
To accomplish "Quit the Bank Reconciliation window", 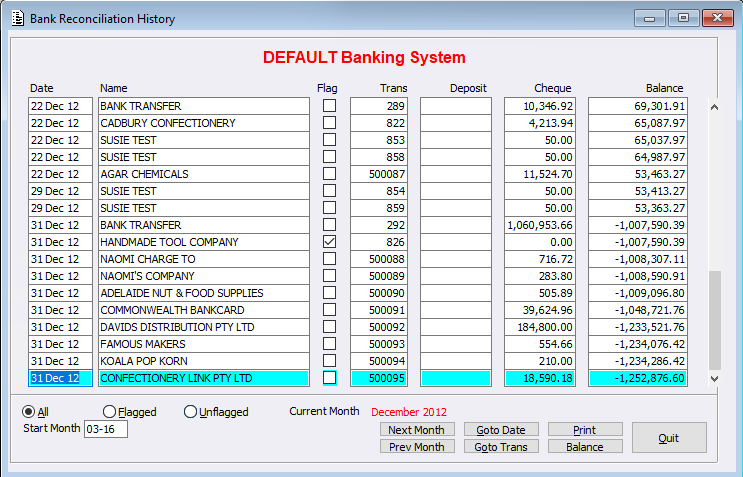I will coord(669,438).
